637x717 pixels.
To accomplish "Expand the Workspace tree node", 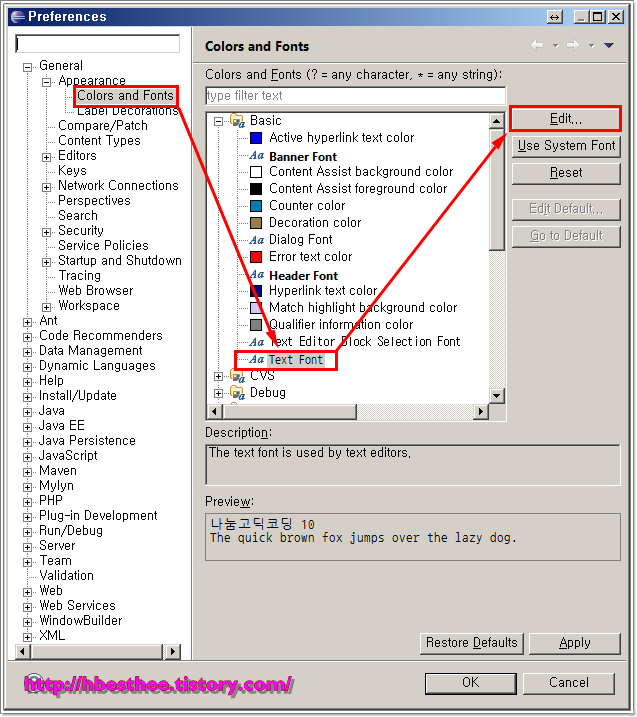I will 46,307.
